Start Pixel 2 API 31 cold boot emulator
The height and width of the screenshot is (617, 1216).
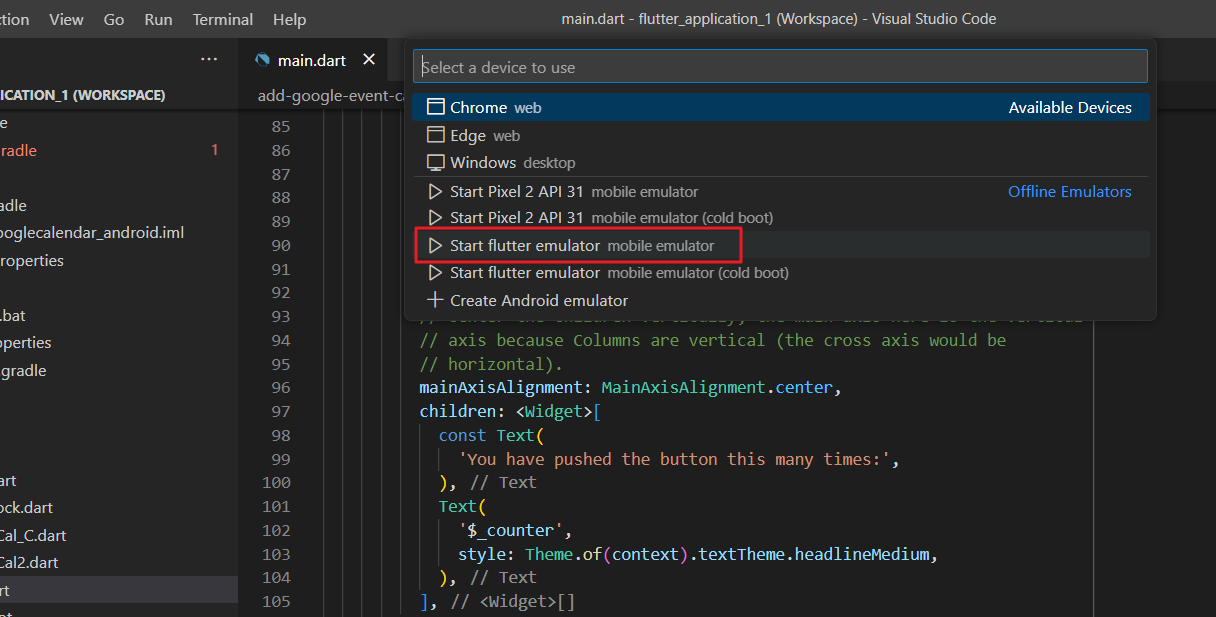pos(780,217)
